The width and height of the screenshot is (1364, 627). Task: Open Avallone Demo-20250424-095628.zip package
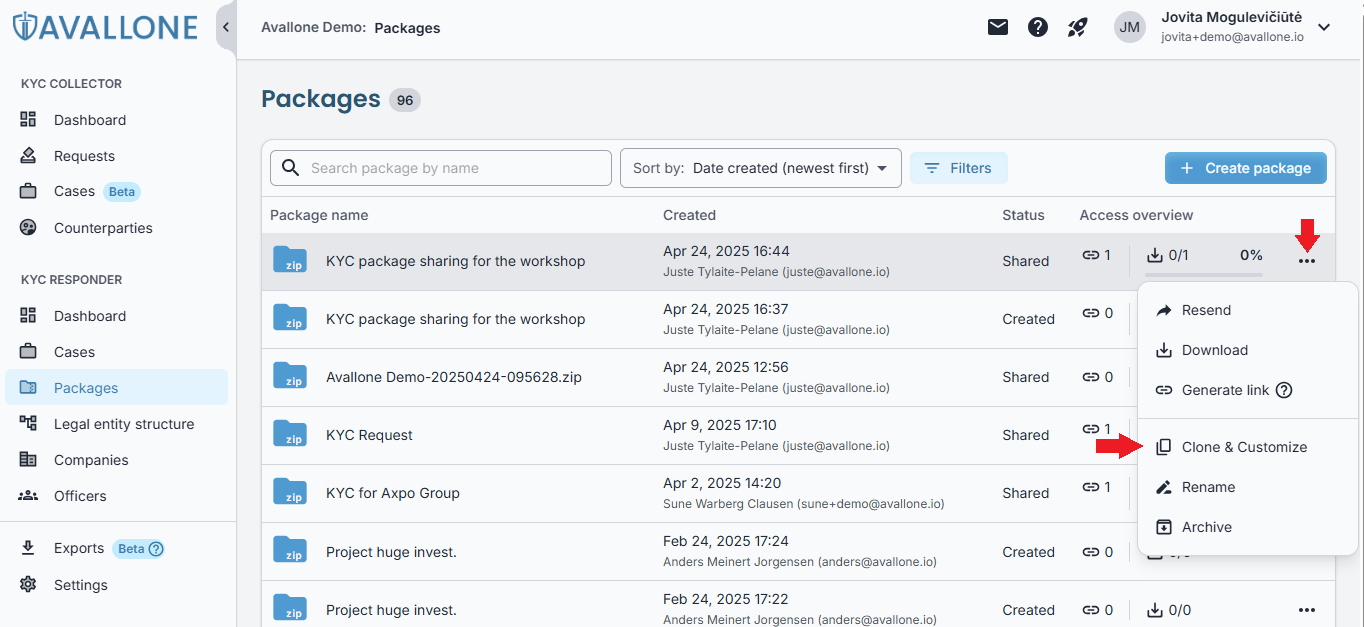454,377
